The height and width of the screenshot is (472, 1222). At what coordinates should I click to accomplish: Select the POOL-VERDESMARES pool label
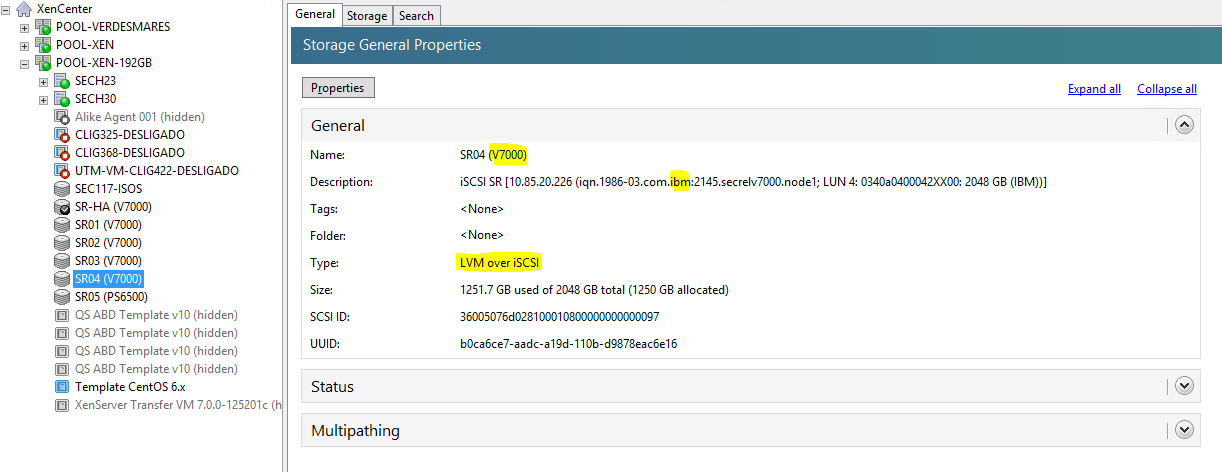(113, 27)
